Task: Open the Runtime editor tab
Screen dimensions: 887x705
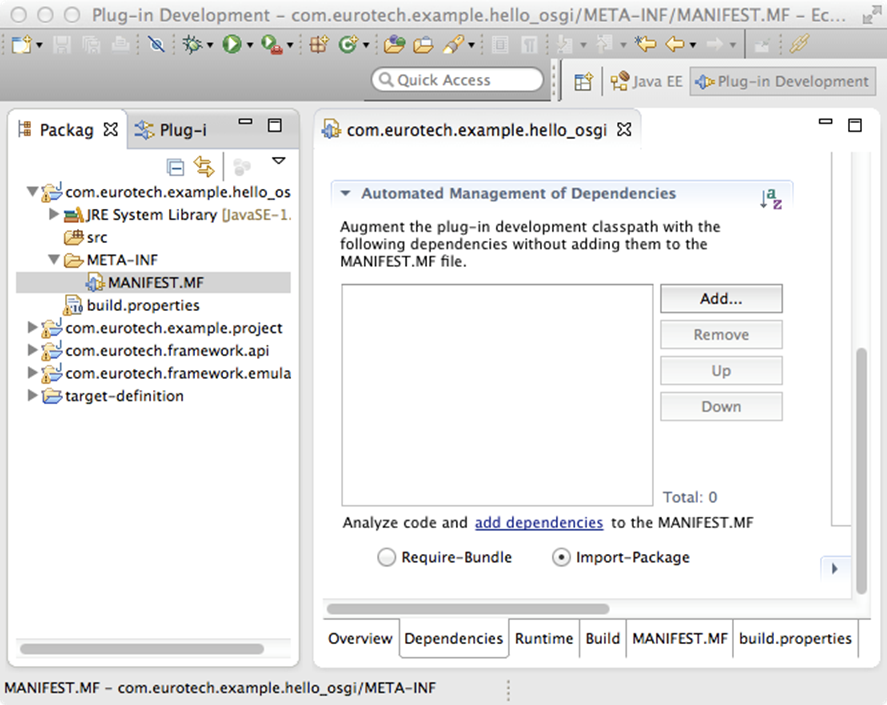Action: point(544,638)
